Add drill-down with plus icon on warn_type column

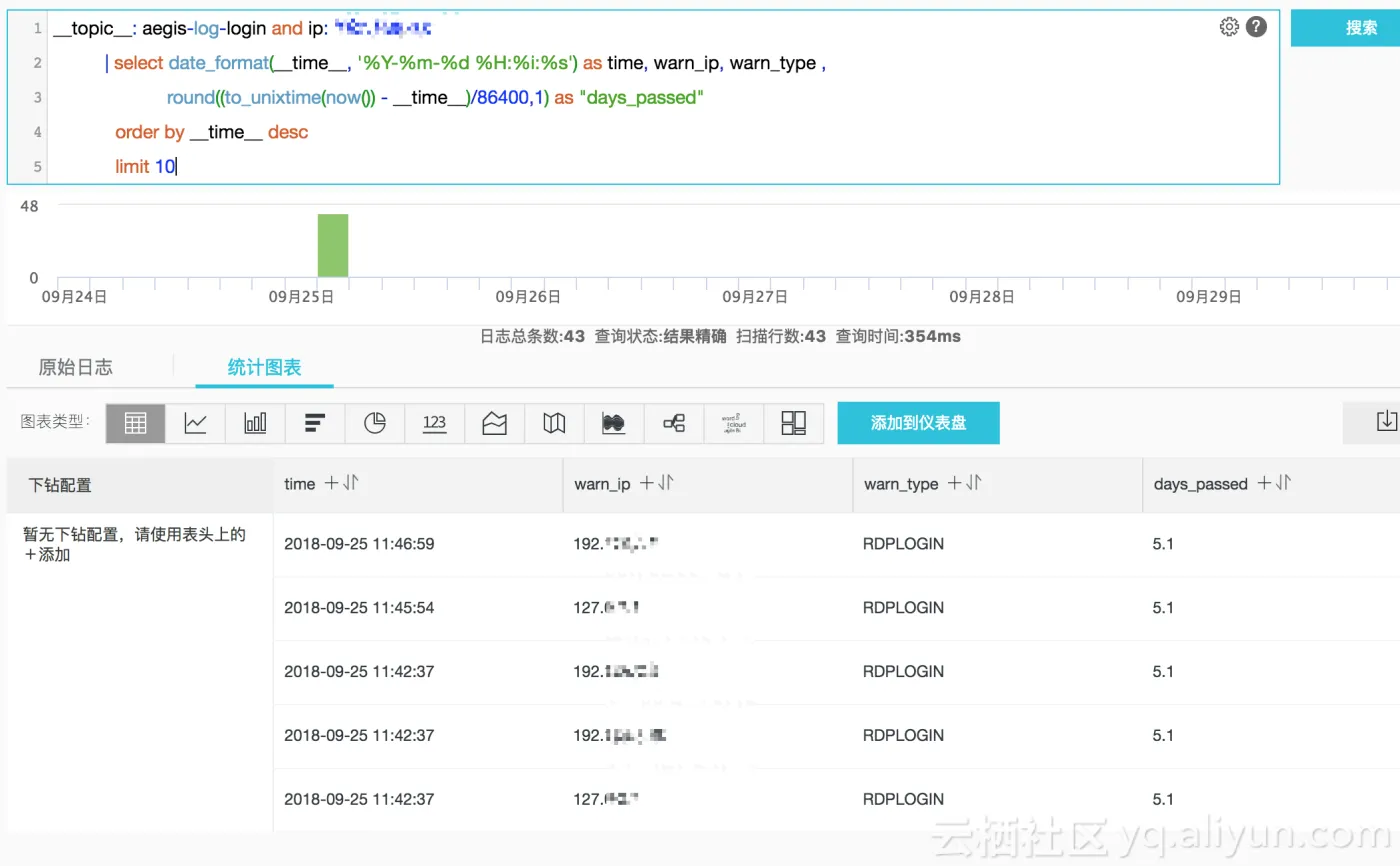coord(955,484)
